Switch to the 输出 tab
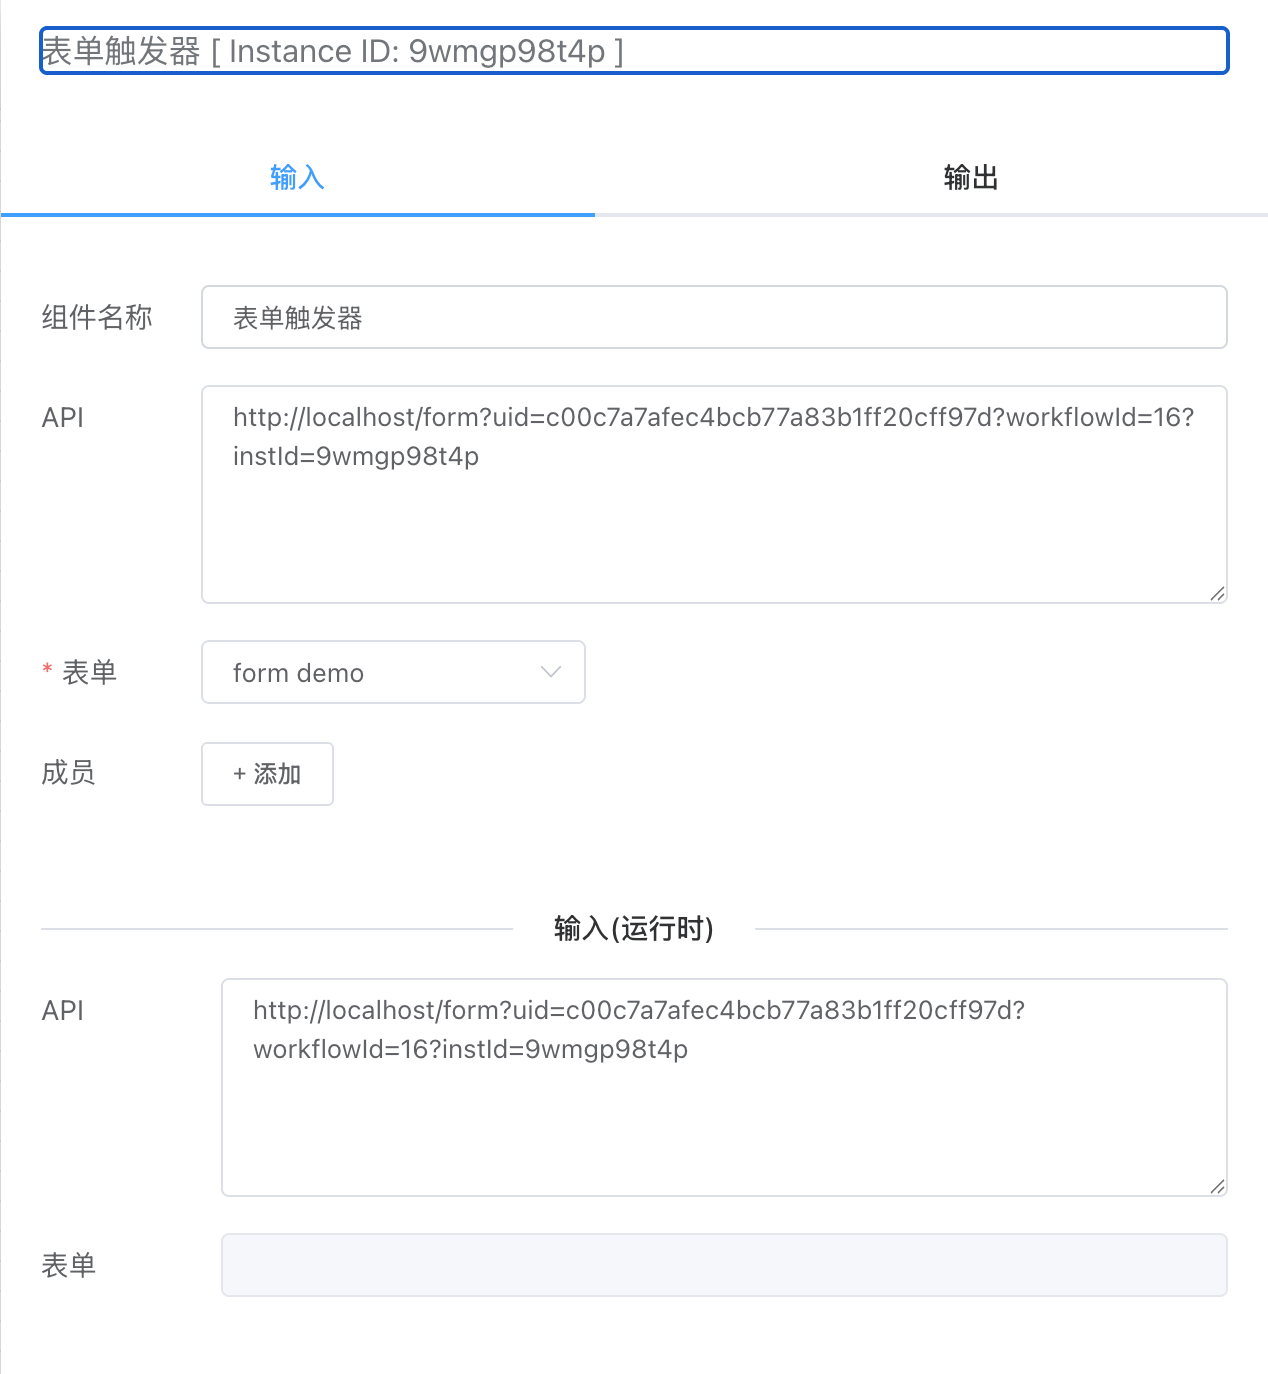 point(970,176)
